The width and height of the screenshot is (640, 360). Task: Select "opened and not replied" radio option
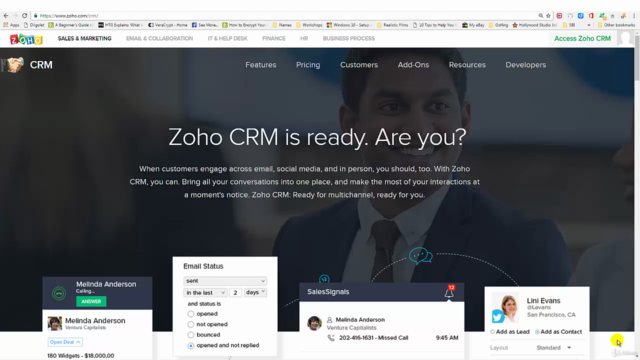191,345
